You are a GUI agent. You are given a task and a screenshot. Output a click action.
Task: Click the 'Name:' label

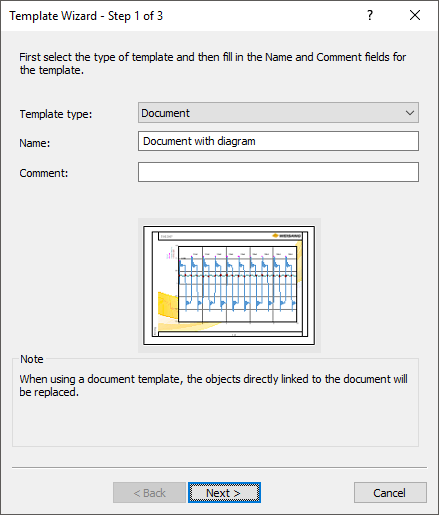tap(35, 143)
